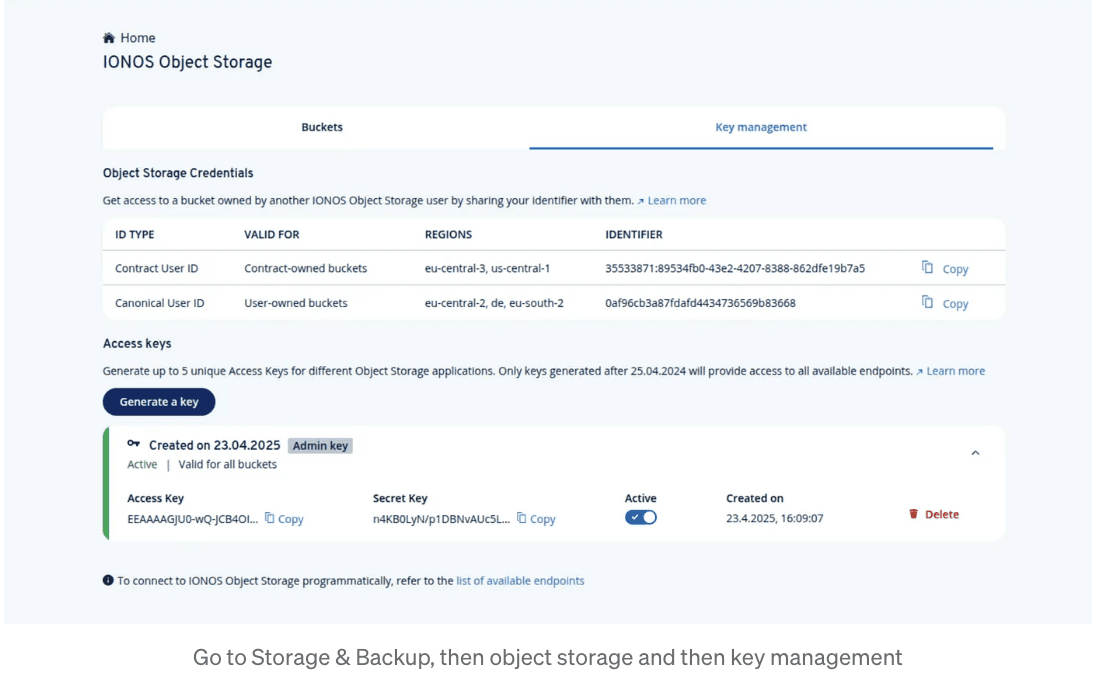This screenshot has height=684, width=1096.
Task: Click the Admin key badge
Action: click(x=320, y=446)
